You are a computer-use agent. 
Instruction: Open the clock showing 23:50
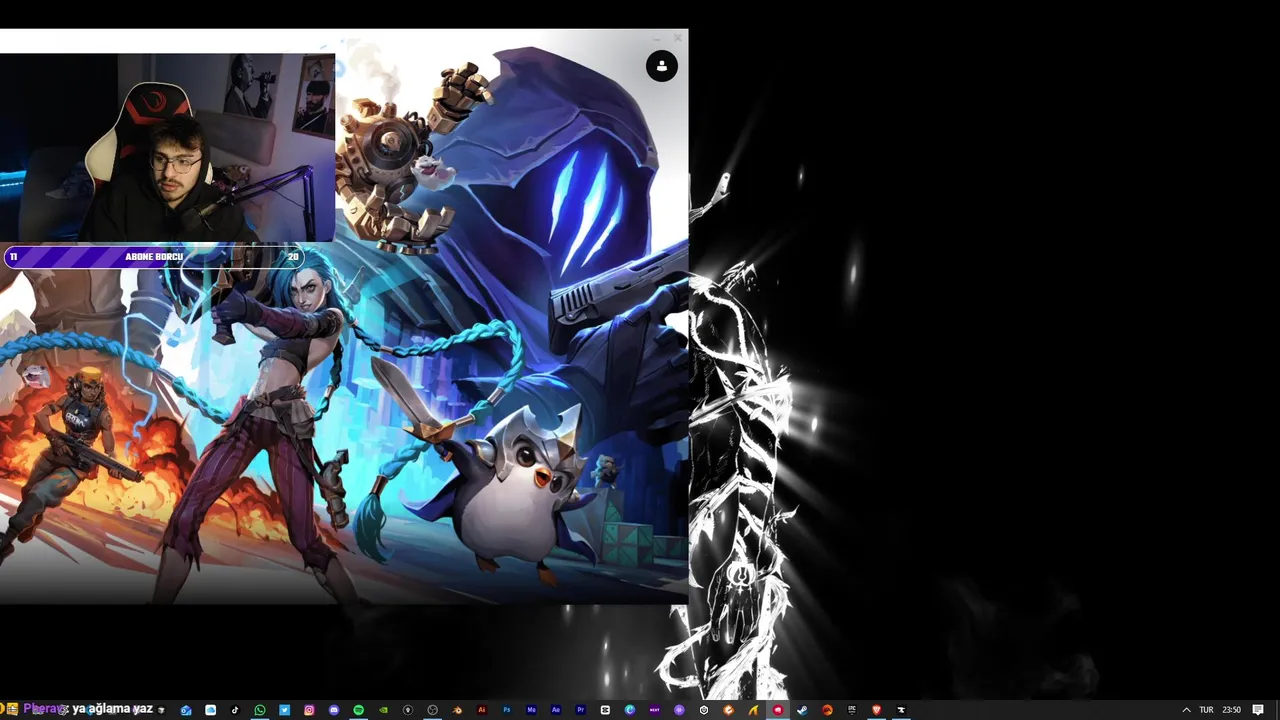point(1231,710)
